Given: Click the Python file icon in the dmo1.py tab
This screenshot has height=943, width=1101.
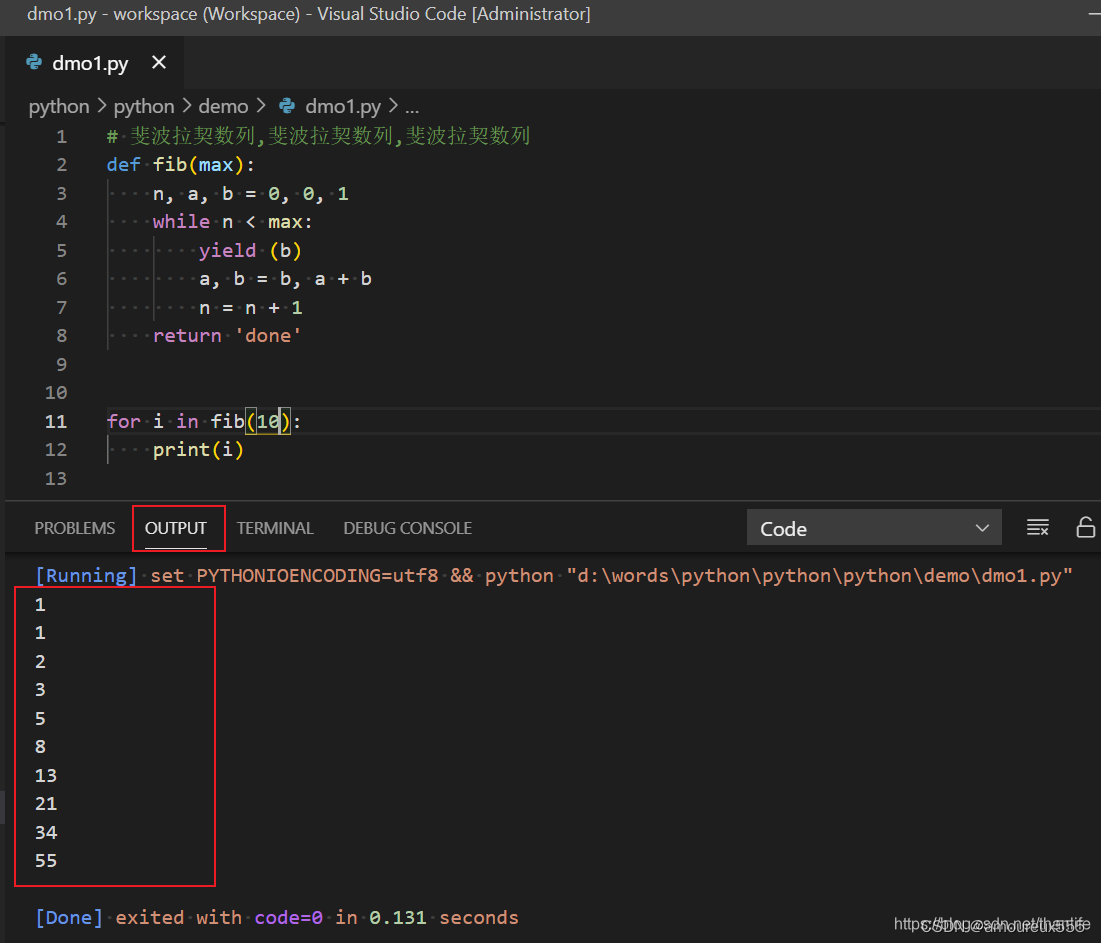Looking at the screenshot, I should click(34, 62).
